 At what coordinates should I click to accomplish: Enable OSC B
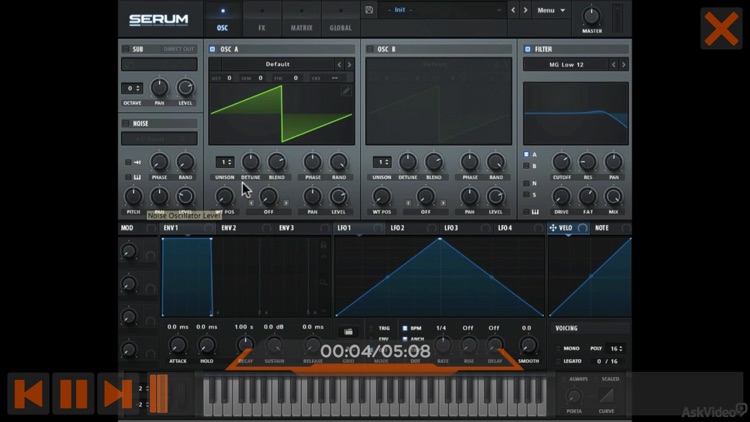370,49
